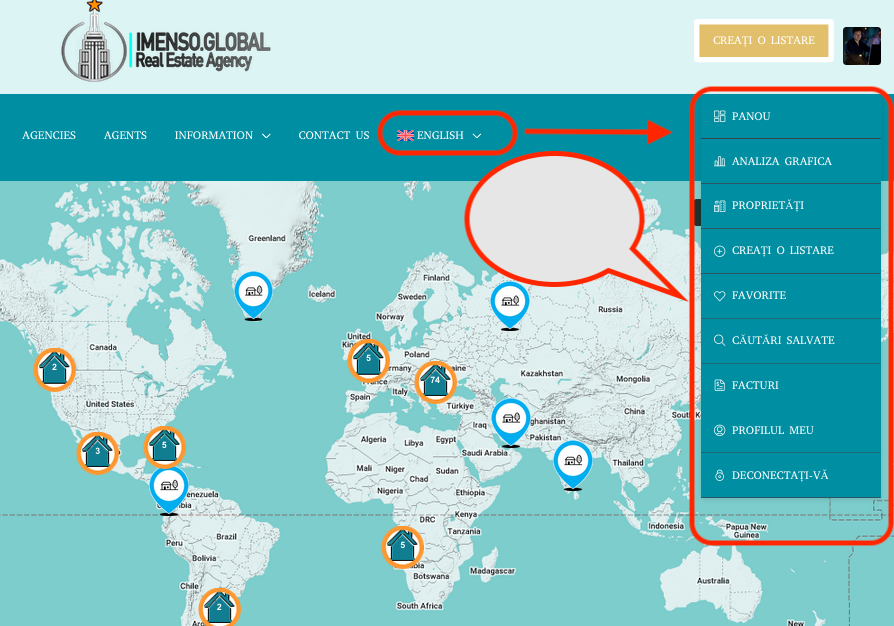
Task: Click the Proprietăți building icon
Action: point(720,206)
